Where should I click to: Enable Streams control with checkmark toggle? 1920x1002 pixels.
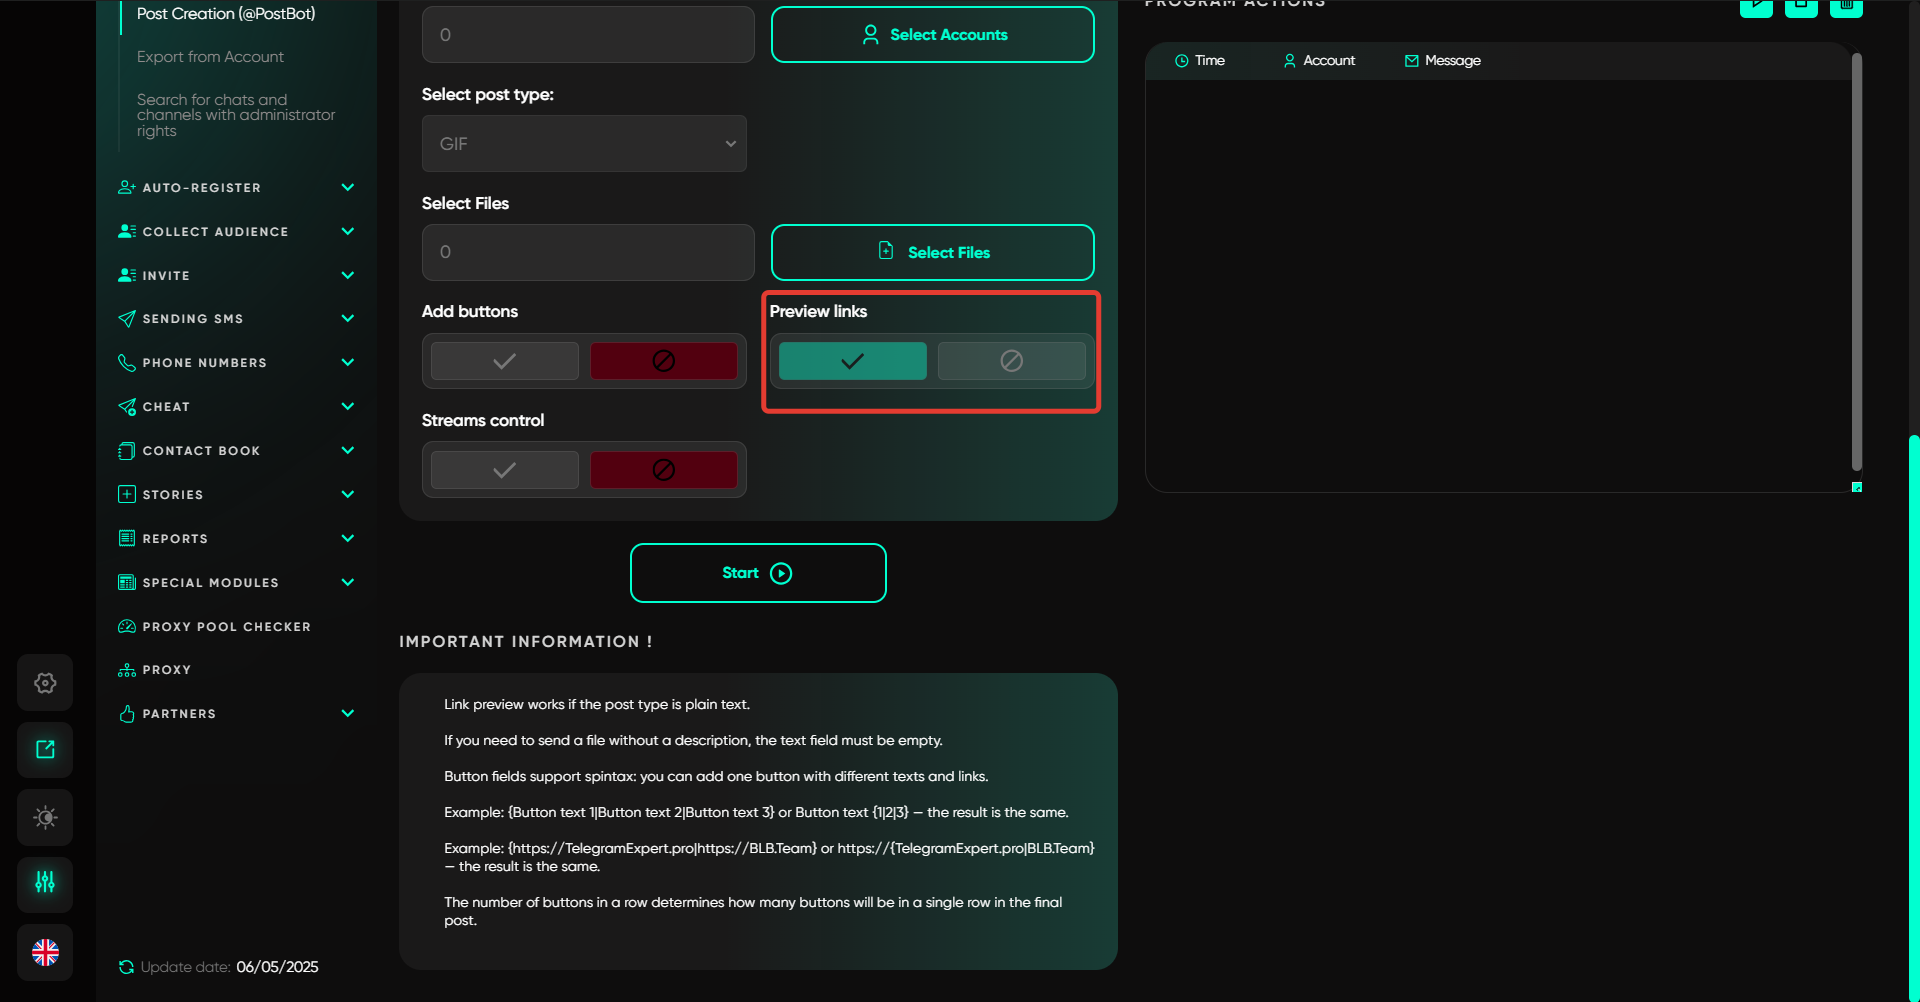[505, 470]
